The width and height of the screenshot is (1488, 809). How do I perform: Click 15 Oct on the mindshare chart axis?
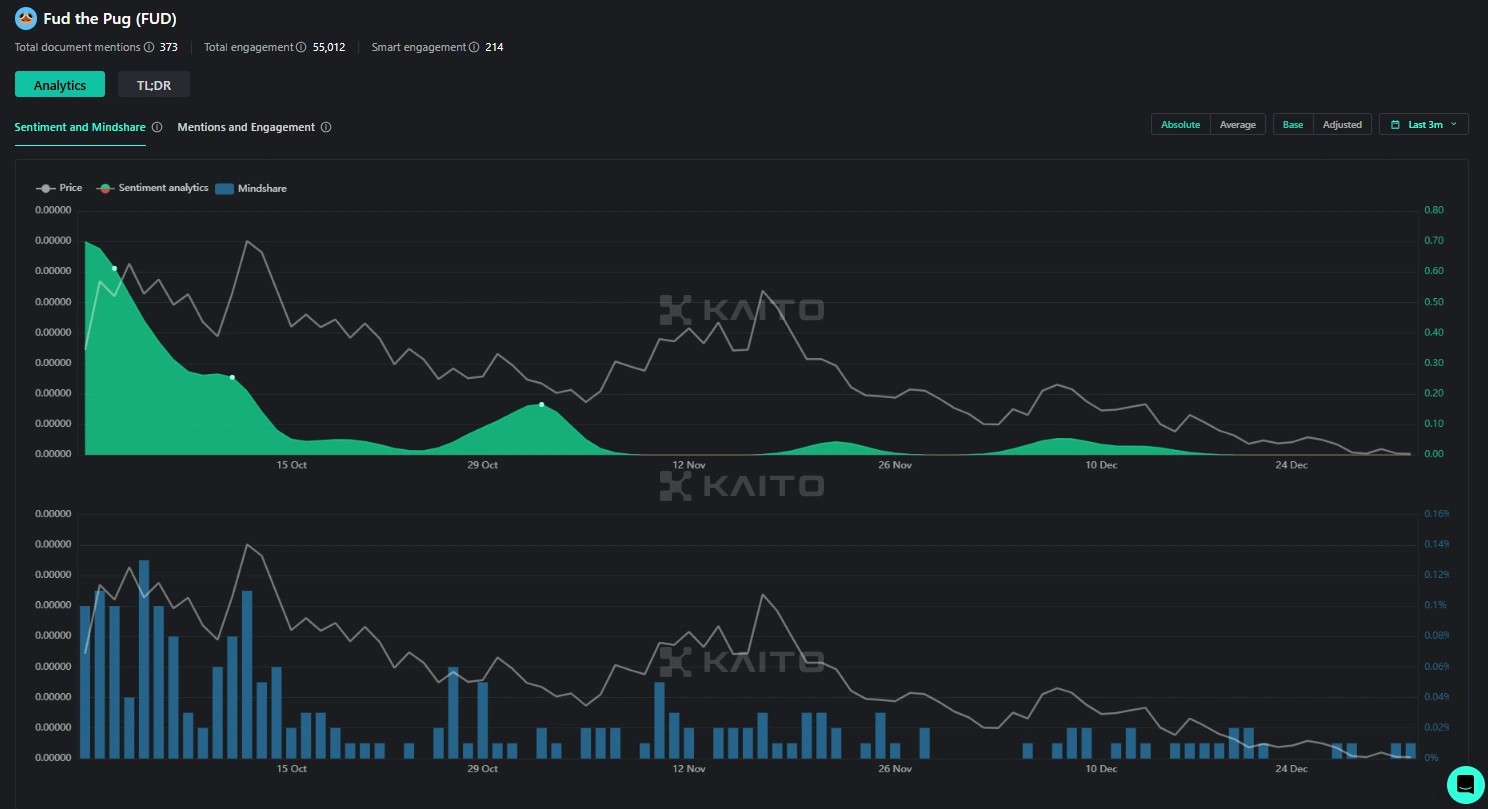click(291, 769)
